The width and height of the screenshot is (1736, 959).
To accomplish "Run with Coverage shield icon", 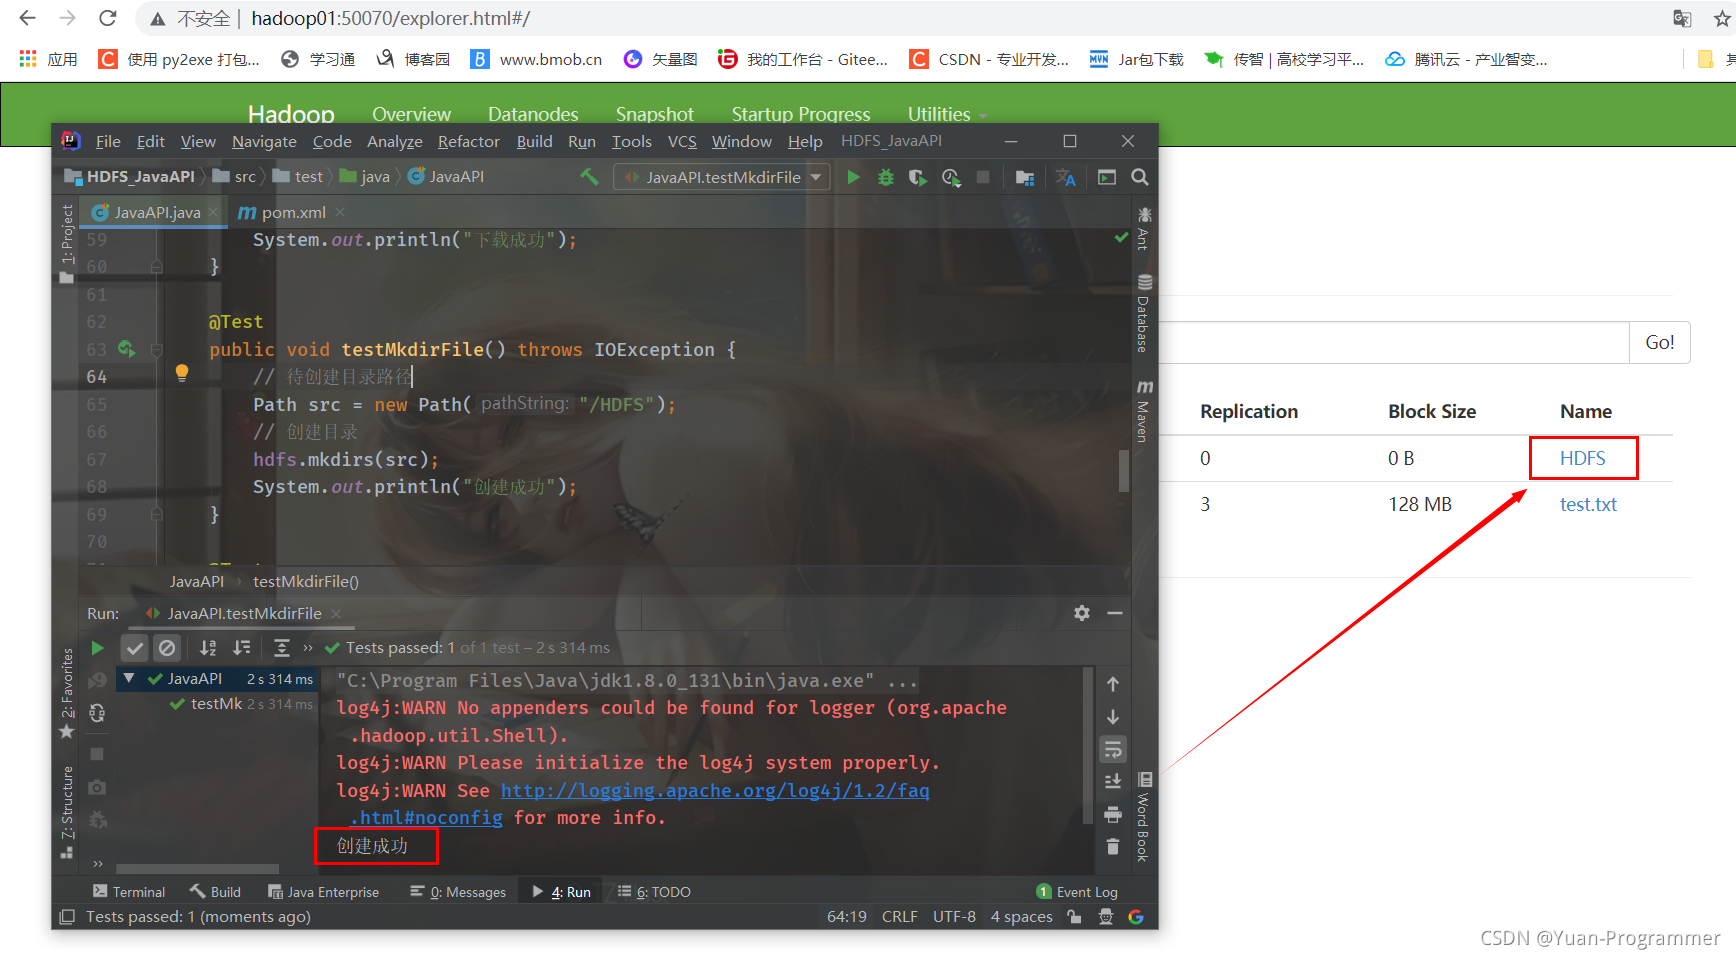I will coord(917,177).
